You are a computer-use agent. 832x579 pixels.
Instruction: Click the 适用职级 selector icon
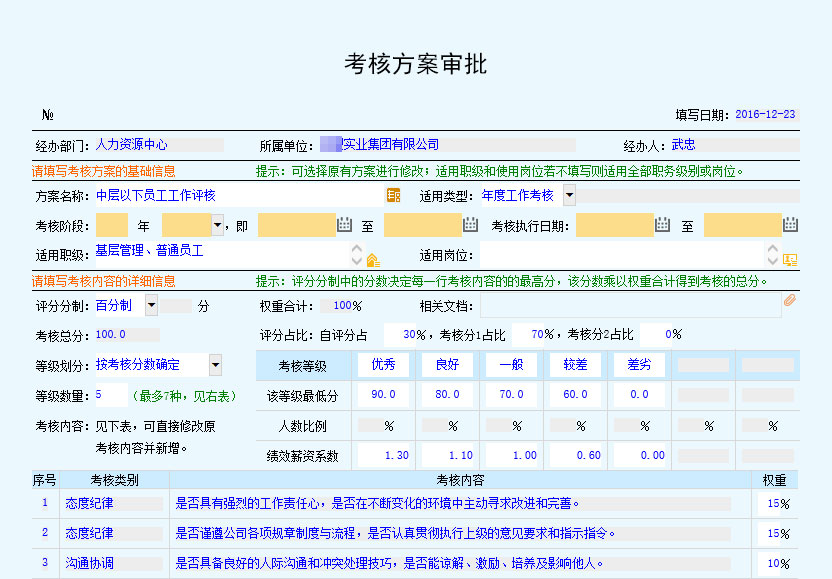[373, 260]
